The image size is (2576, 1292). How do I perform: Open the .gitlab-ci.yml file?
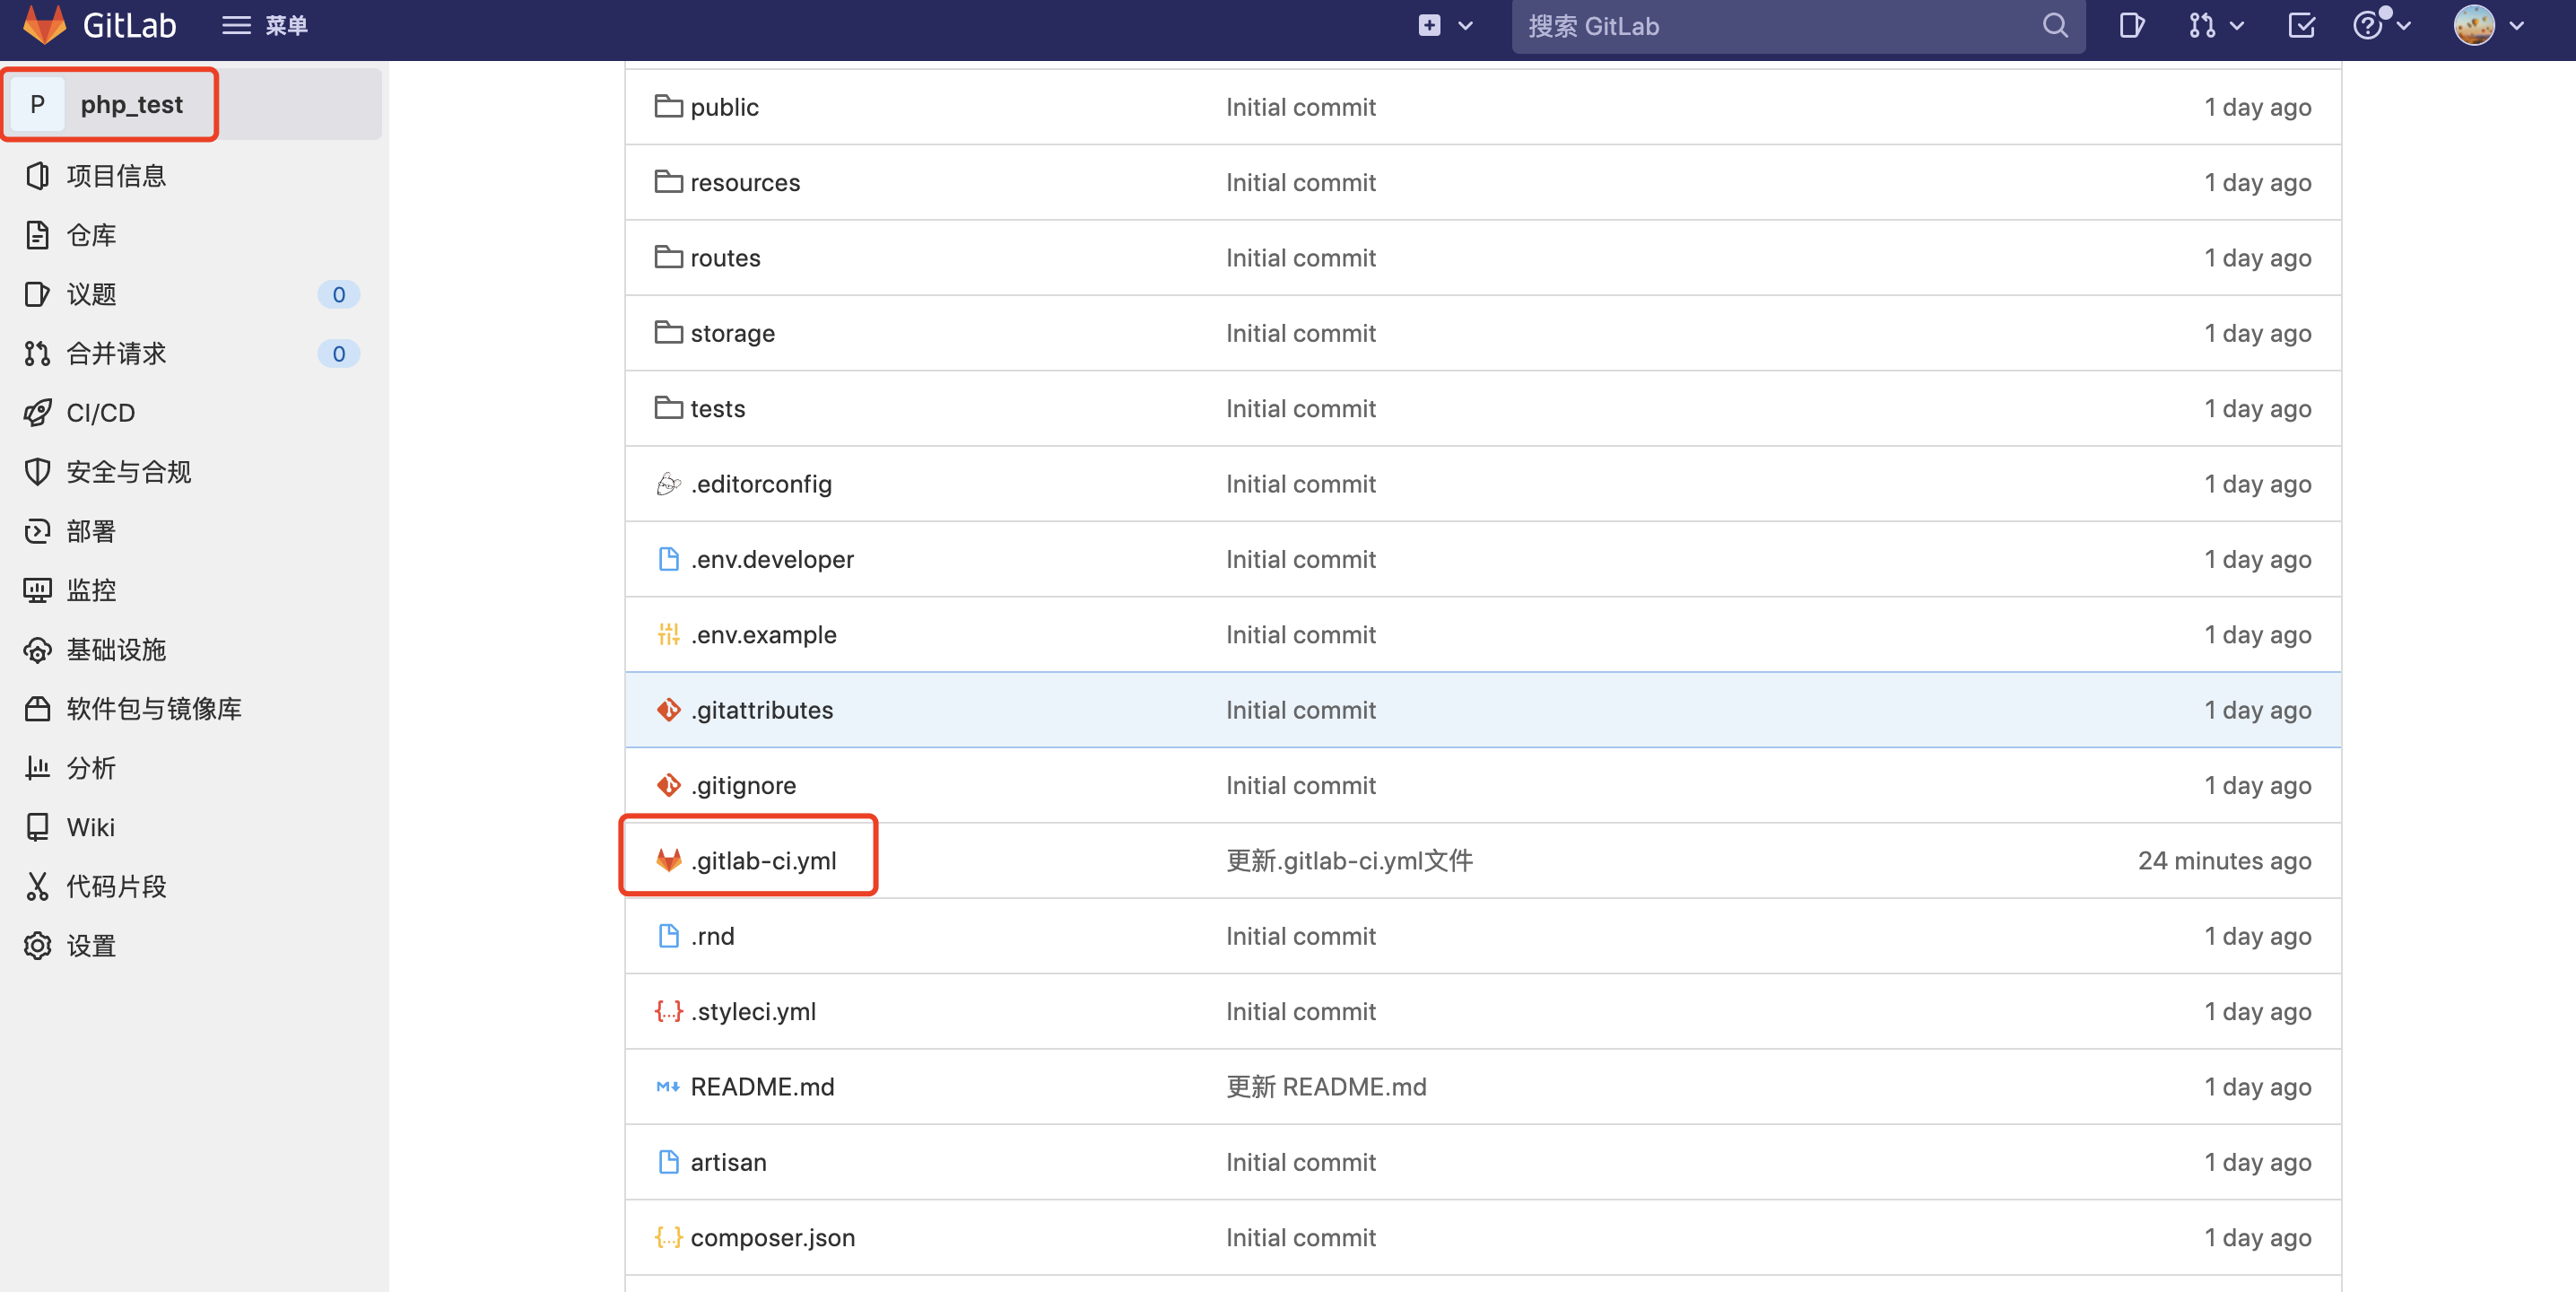click(765, 859)
